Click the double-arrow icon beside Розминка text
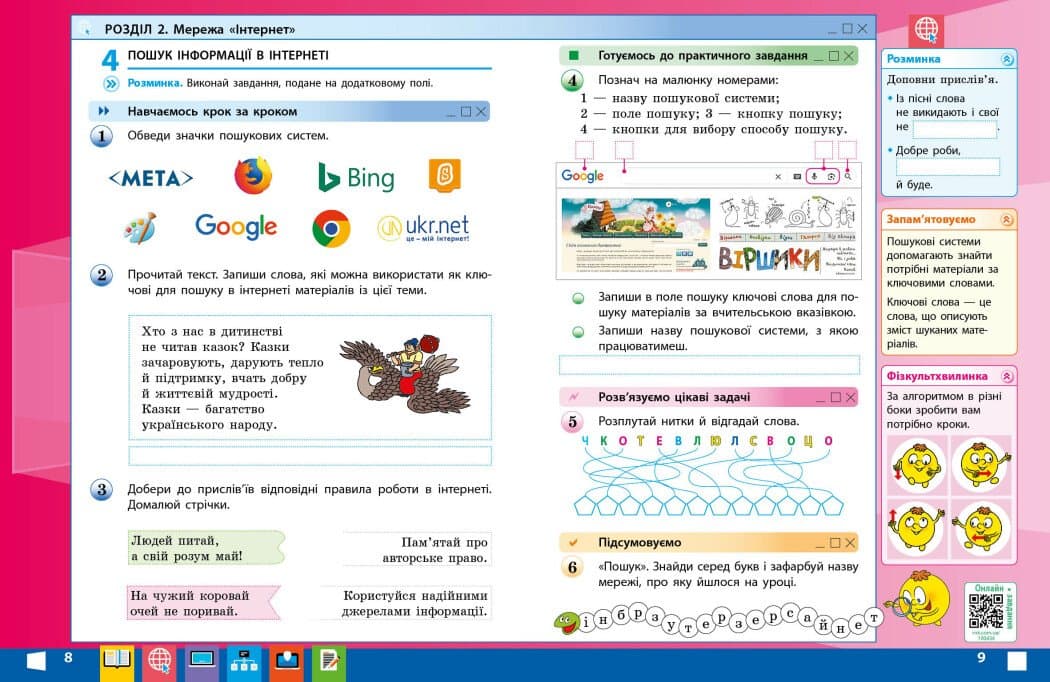 pyautogui.click(x=111, y=84)
